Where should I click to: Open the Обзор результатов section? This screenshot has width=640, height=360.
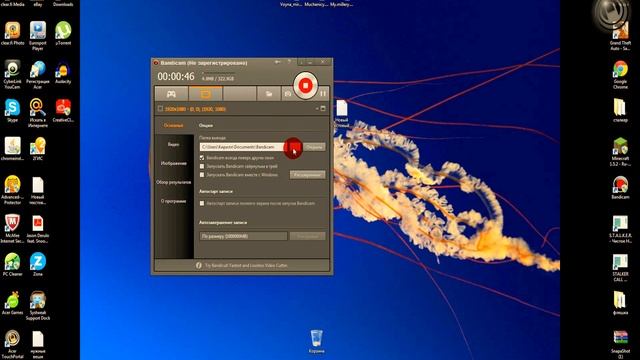click(x=173, y=182)
